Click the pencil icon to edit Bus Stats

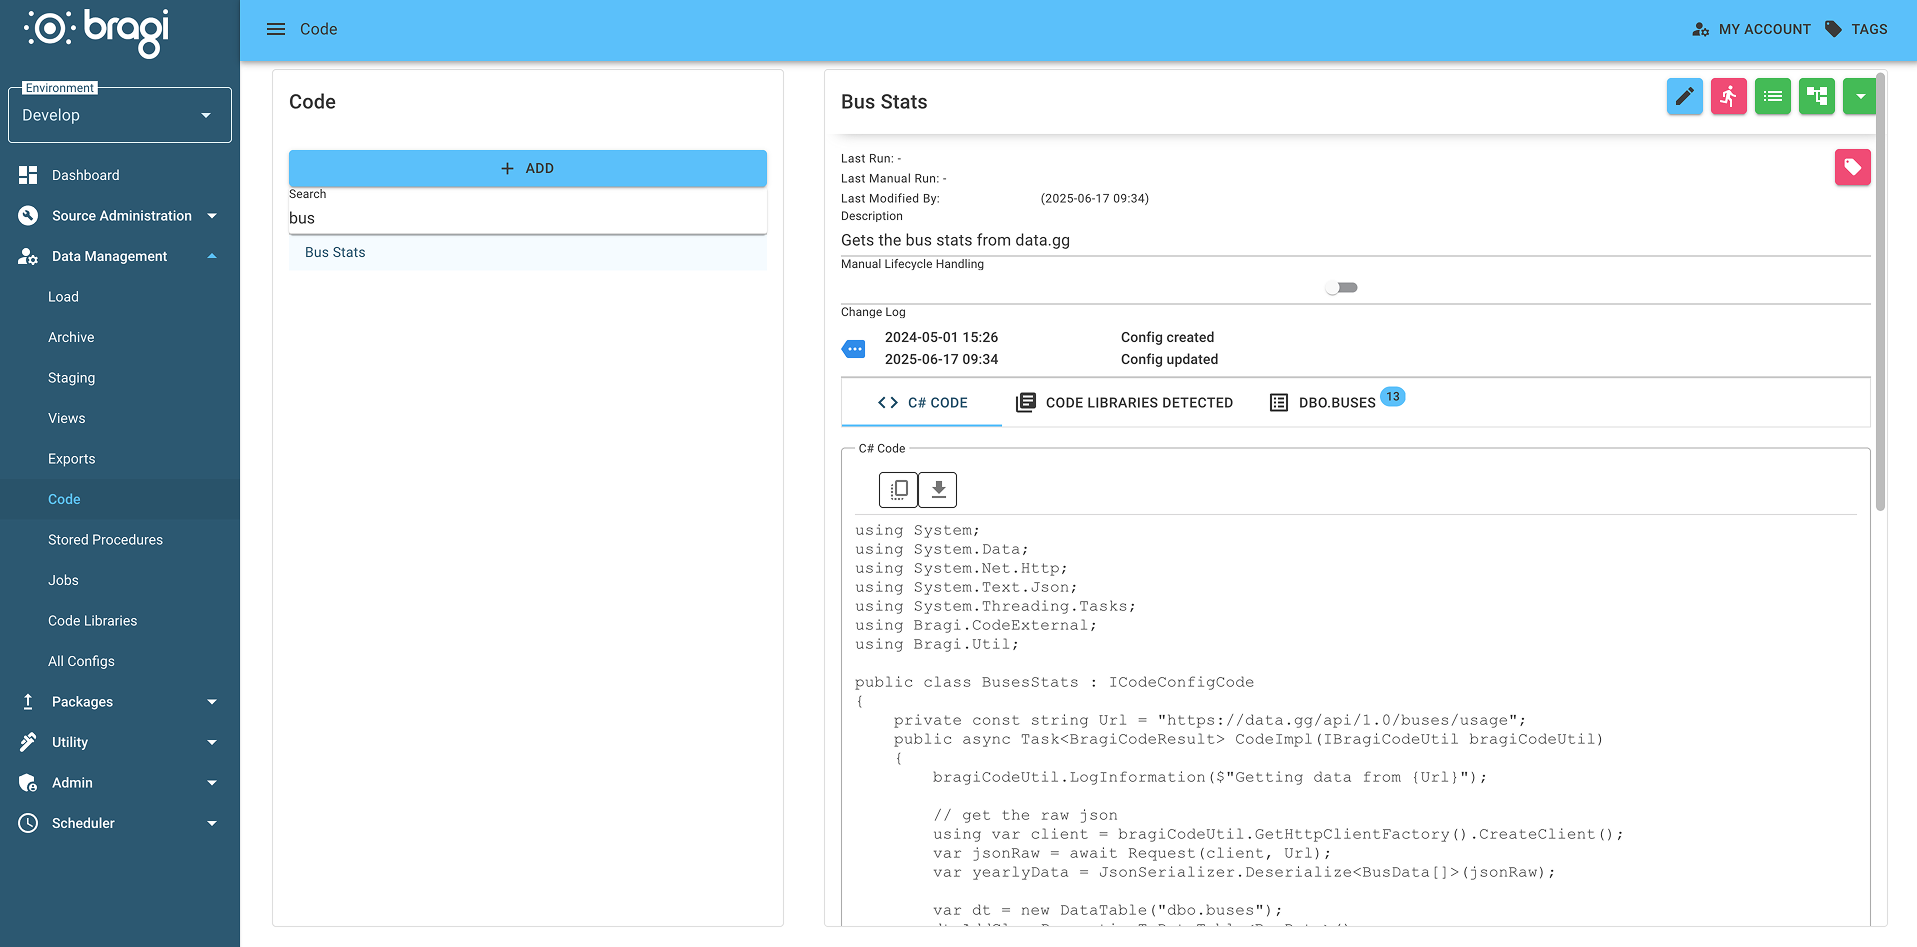pos(1684,96)
